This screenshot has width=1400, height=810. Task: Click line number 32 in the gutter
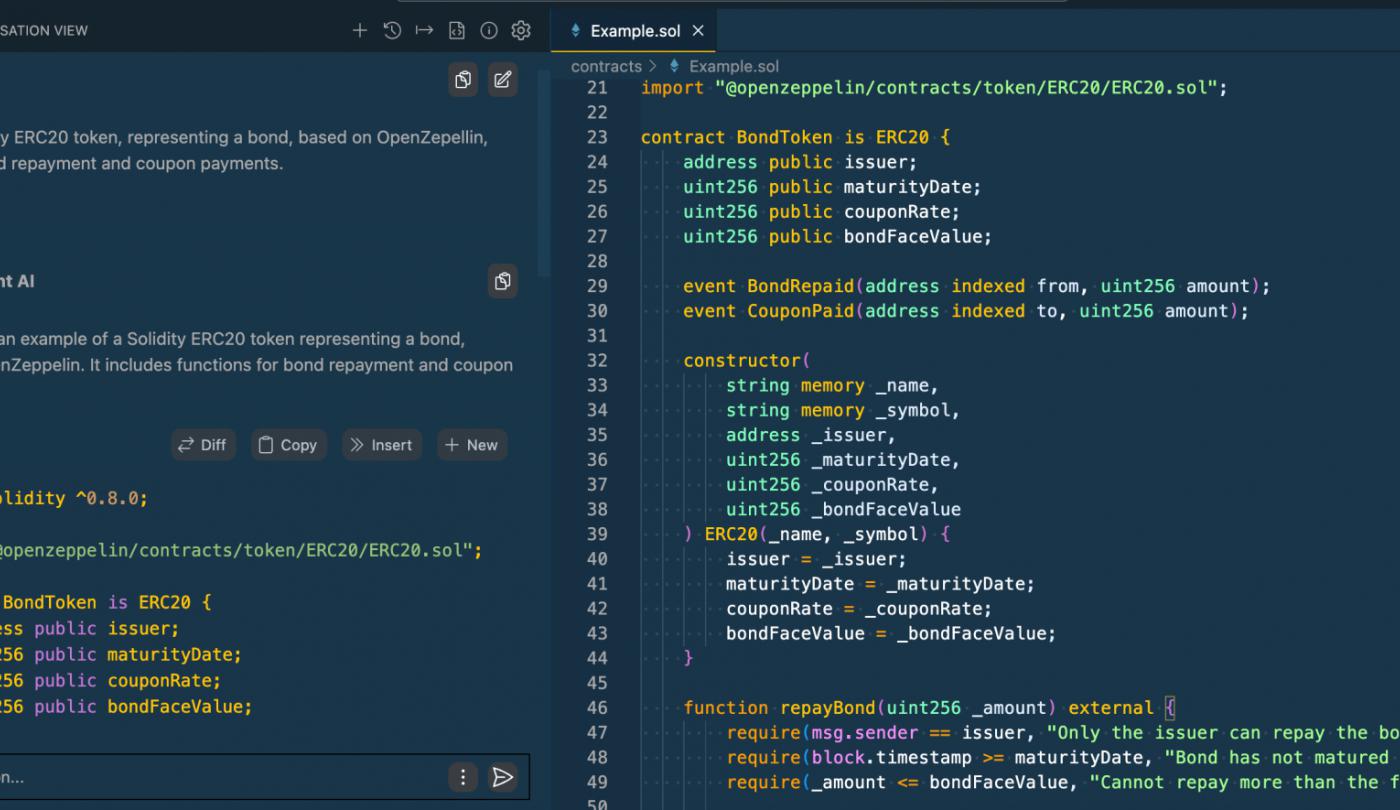[x=597, y=360]
